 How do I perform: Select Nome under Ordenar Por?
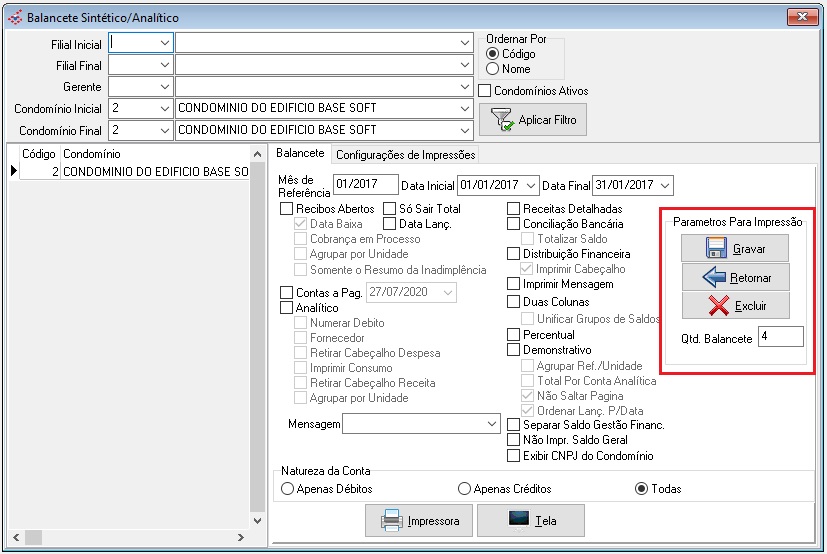coord(492,69)
